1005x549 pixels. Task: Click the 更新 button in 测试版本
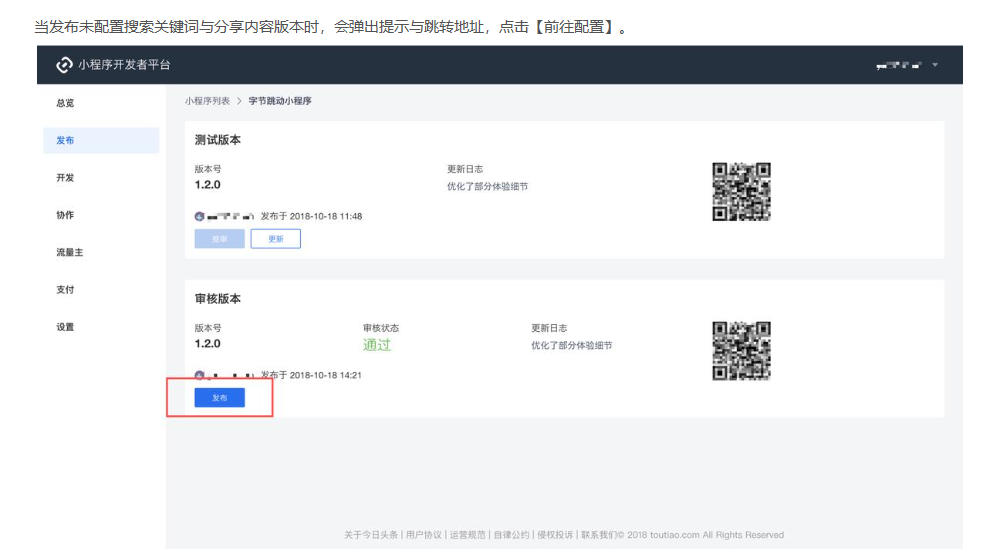click(275, 239)
